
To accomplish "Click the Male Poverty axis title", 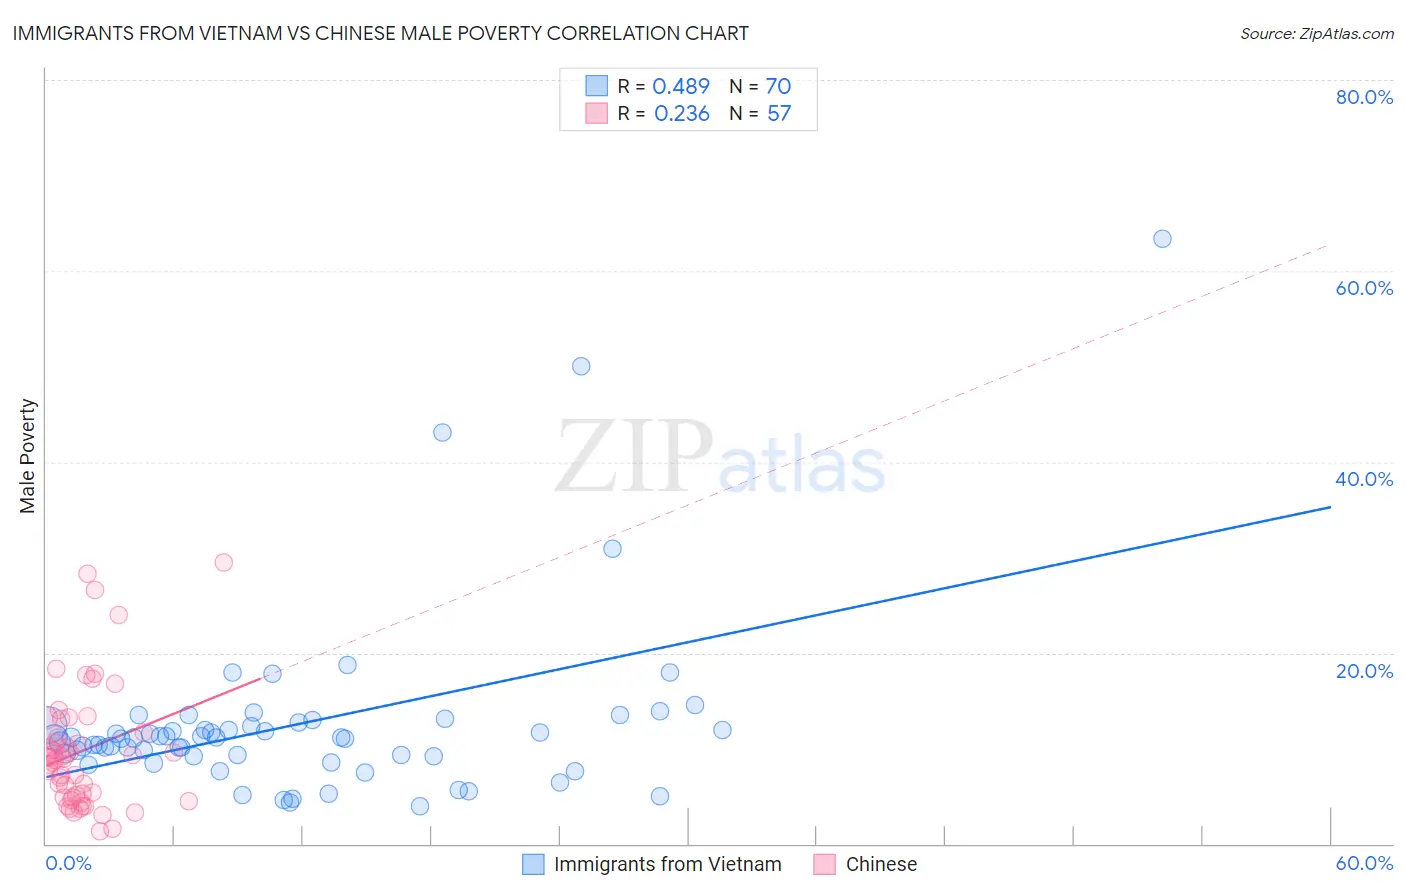I will [x=27, y=456].
